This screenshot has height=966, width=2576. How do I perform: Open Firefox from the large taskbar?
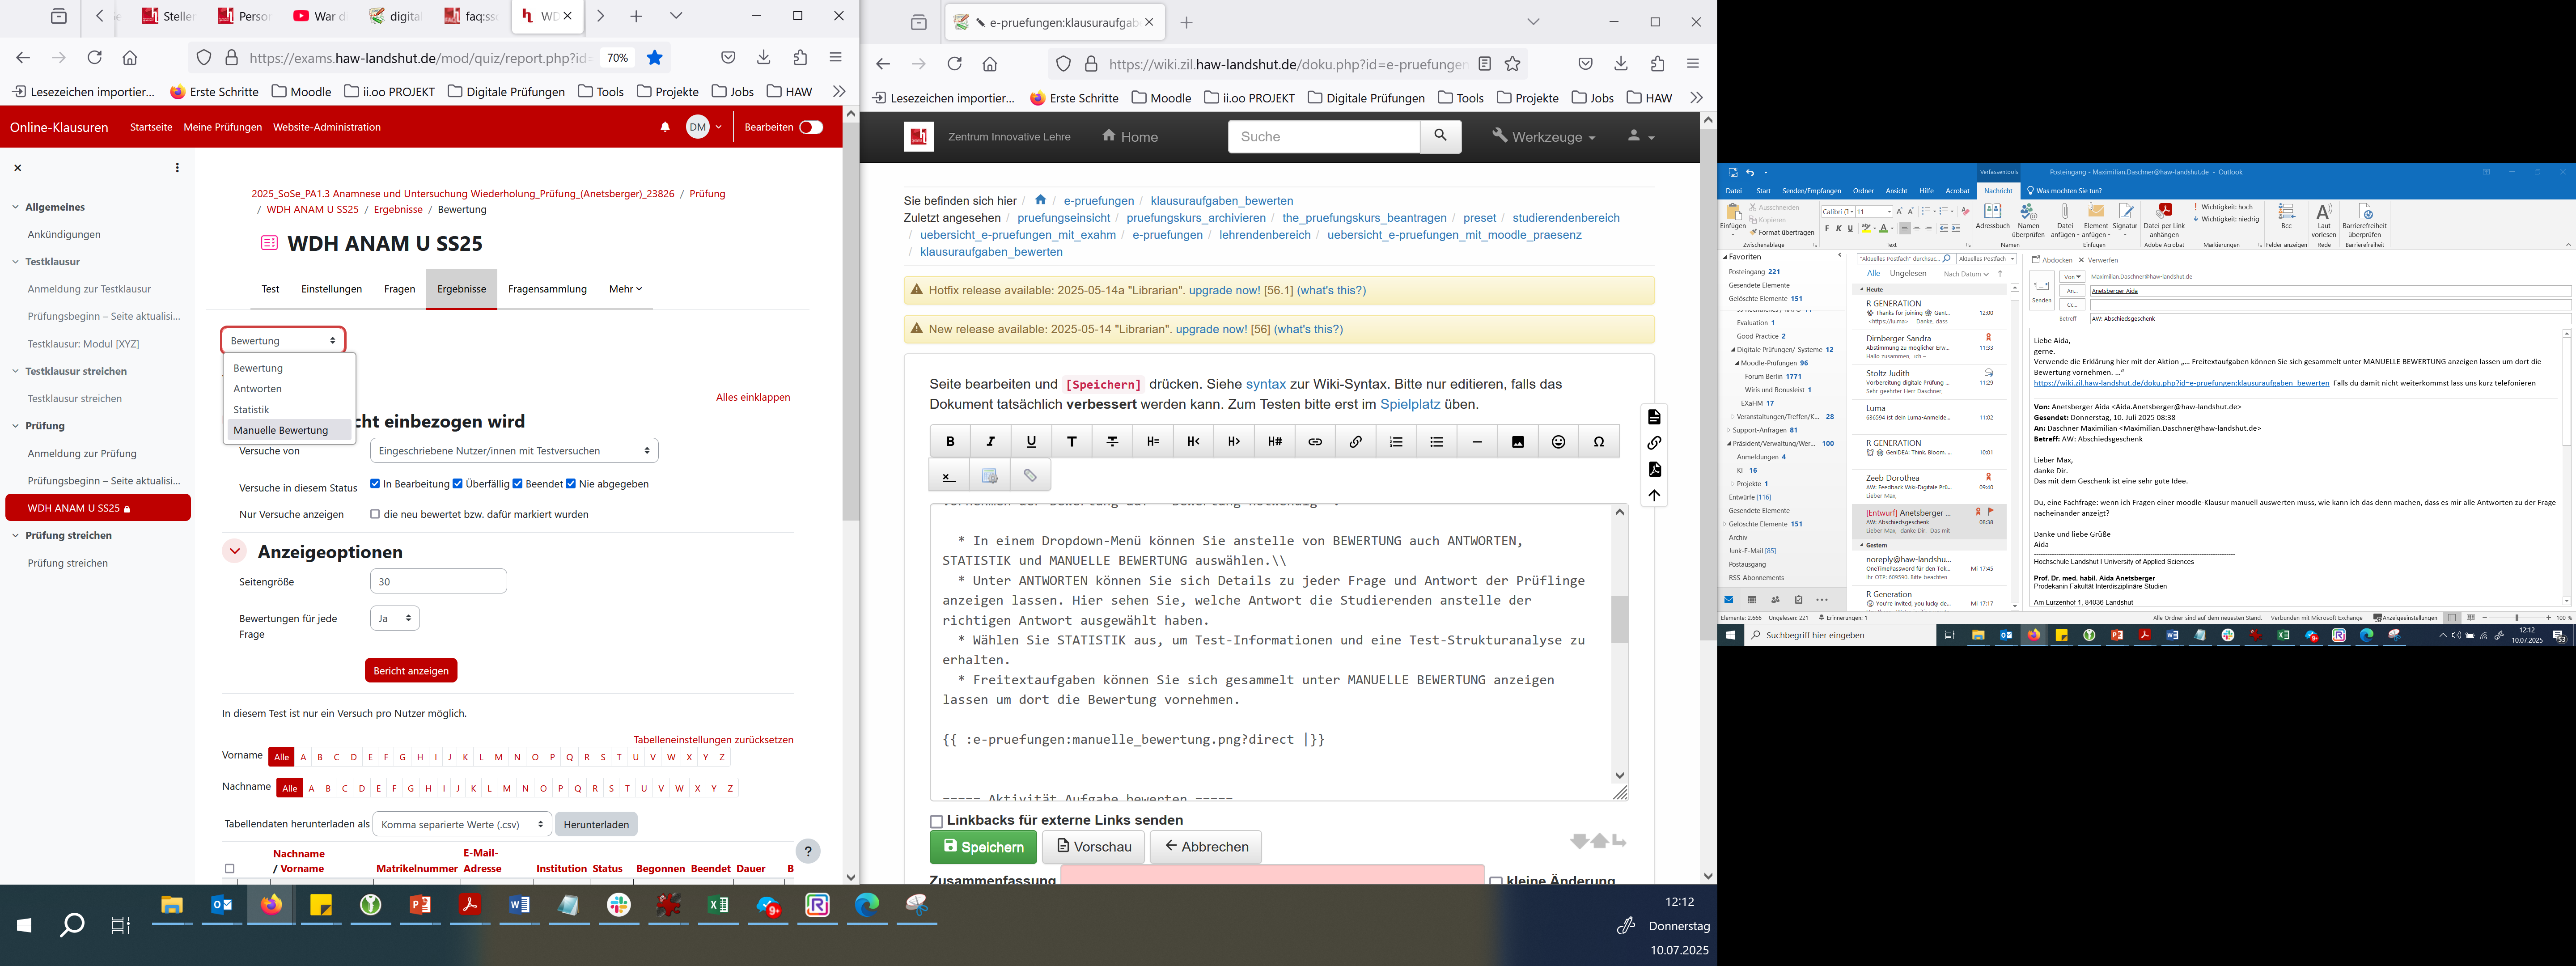click(x=271, y=905)
